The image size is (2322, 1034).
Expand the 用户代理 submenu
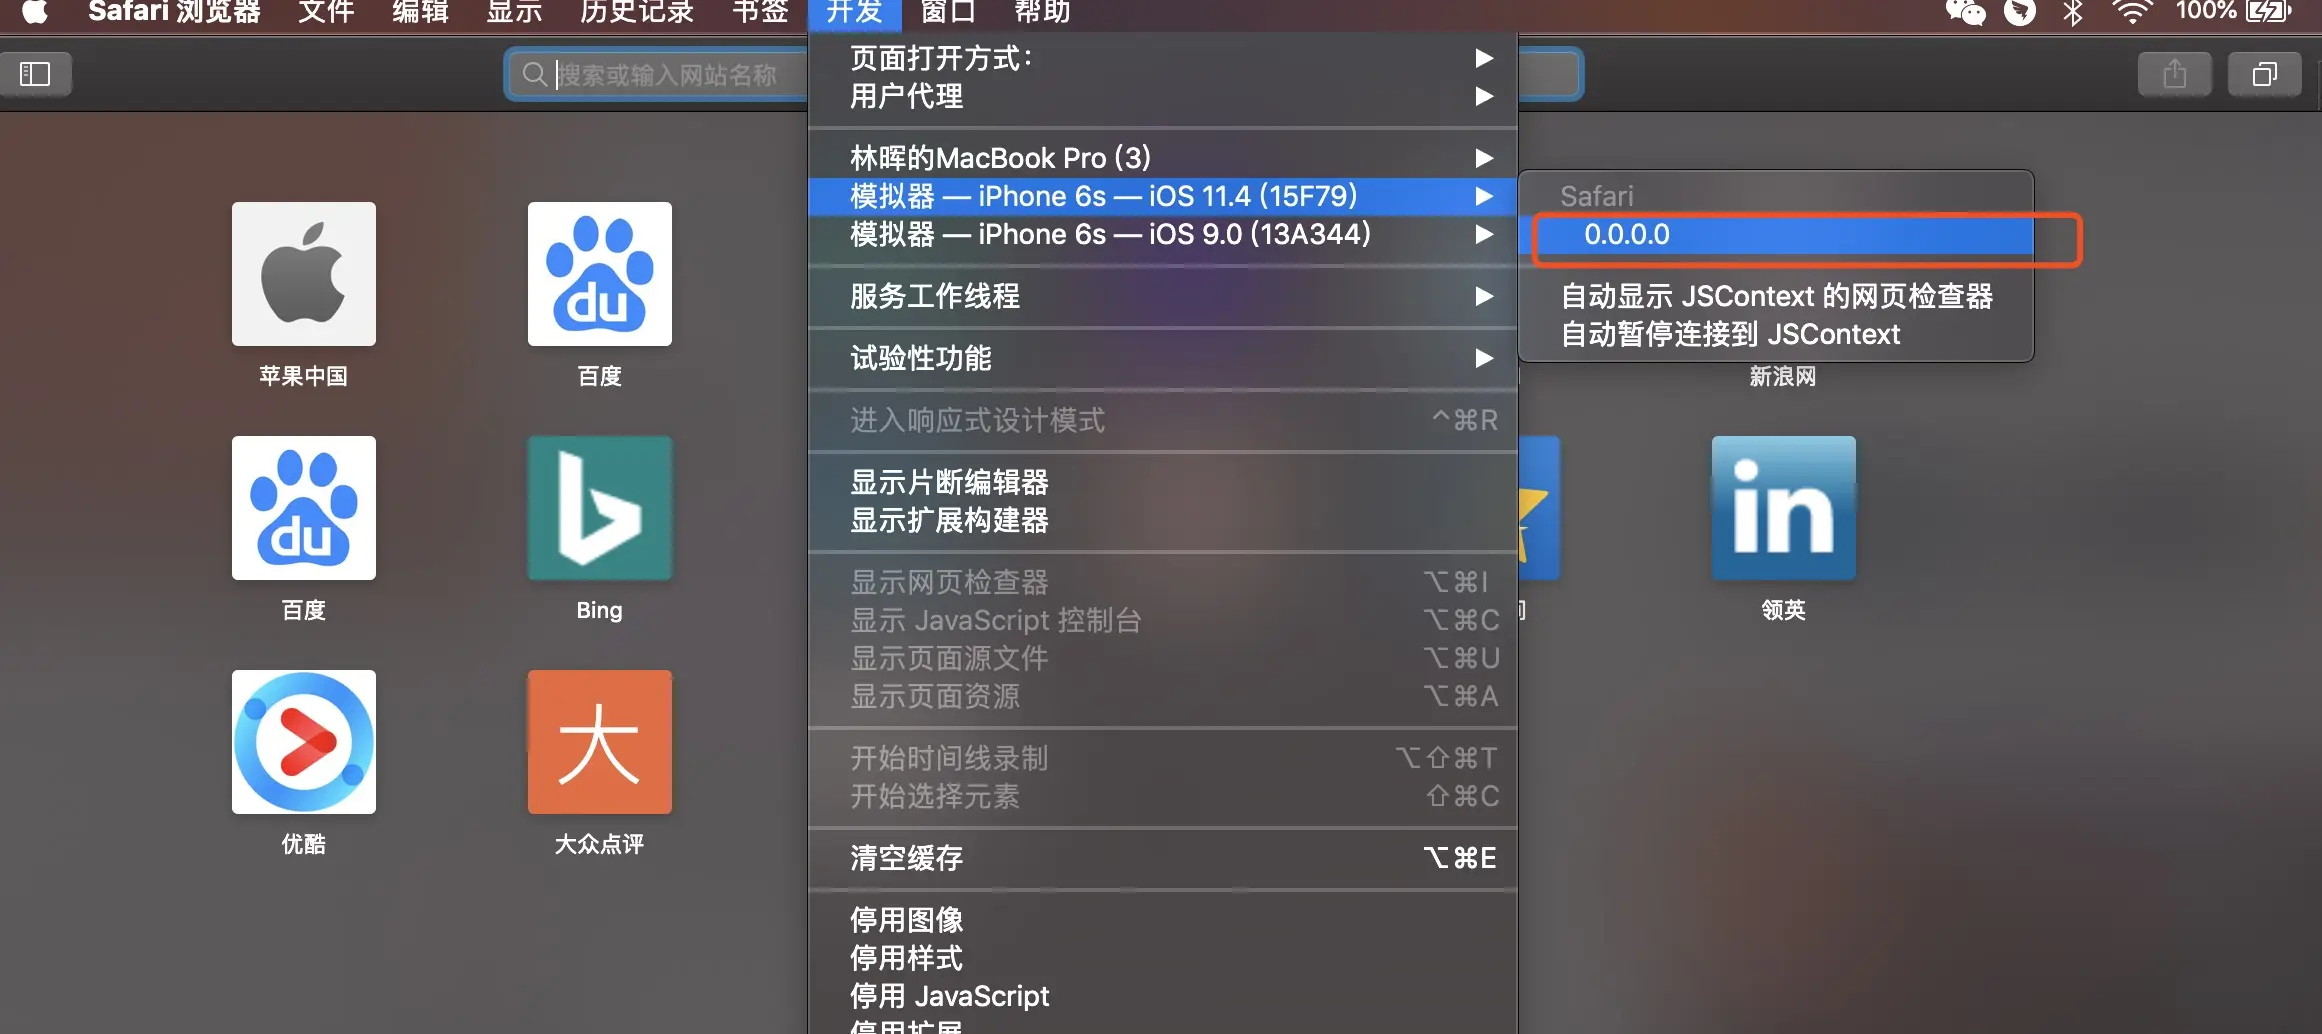coord(1162,96)
